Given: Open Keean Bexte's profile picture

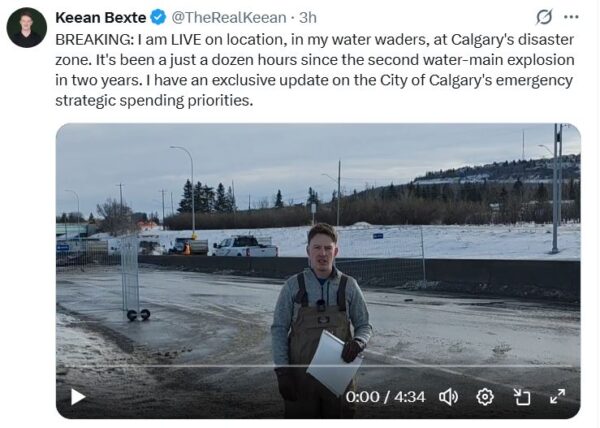Looking at the screenshot, I should [26, 27].
